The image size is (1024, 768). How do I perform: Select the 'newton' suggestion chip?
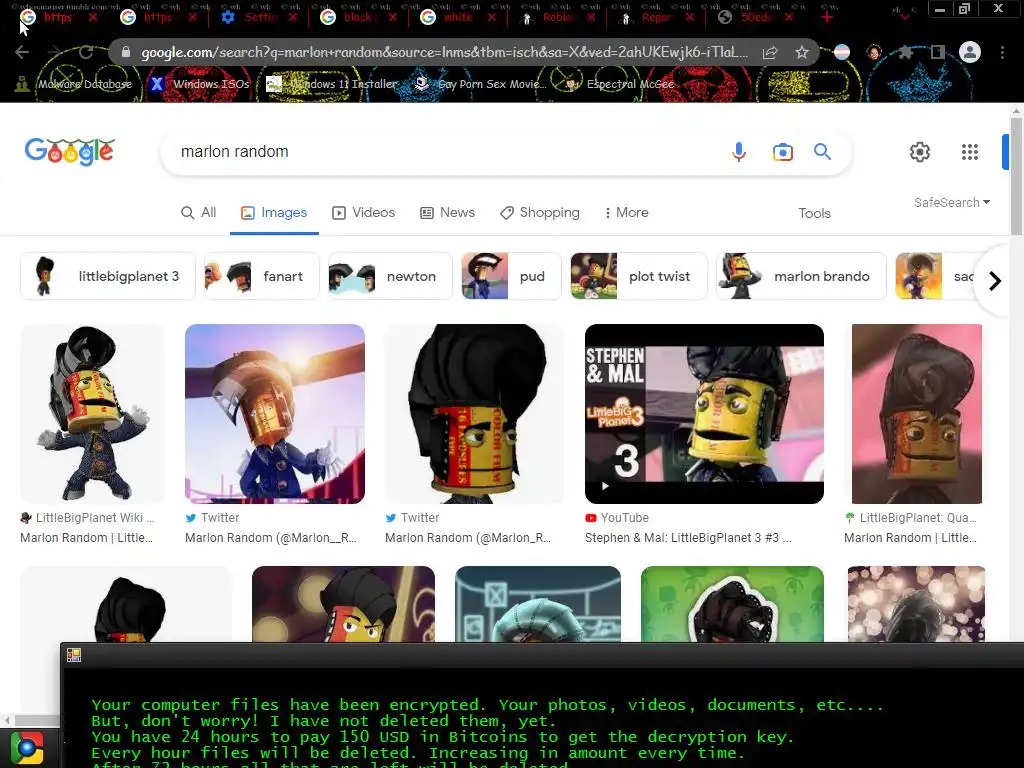[x=390, y=276]
